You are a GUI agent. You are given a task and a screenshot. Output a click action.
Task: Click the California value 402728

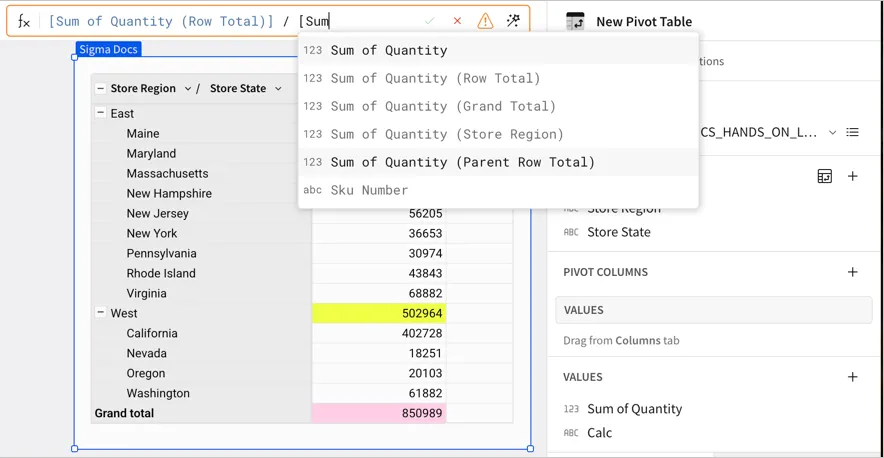pos(379,333)
